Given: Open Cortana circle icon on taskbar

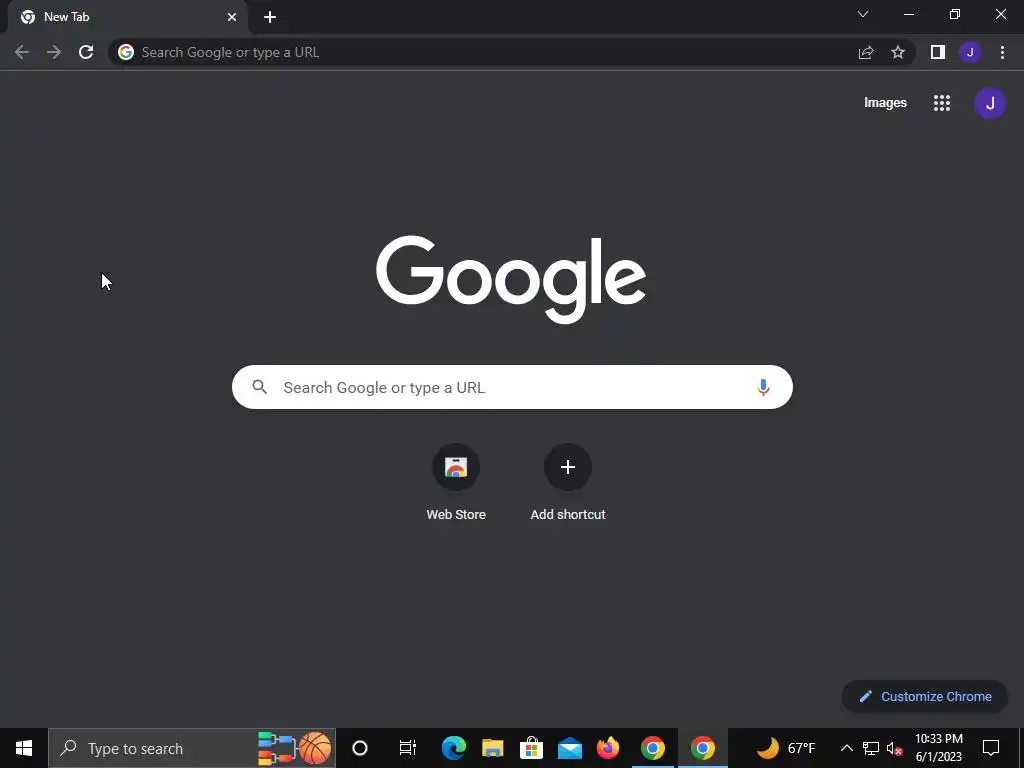Looking at the screenshot, I should coord(360,748).
